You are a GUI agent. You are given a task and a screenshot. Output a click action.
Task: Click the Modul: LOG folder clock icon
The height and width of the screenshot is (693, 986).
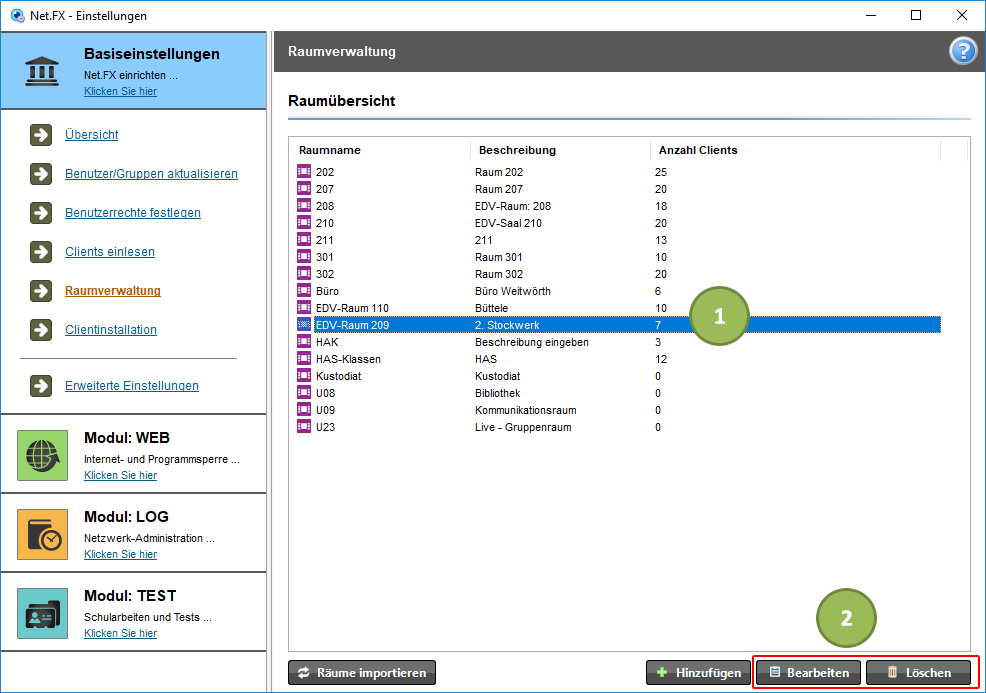[42, 535]
